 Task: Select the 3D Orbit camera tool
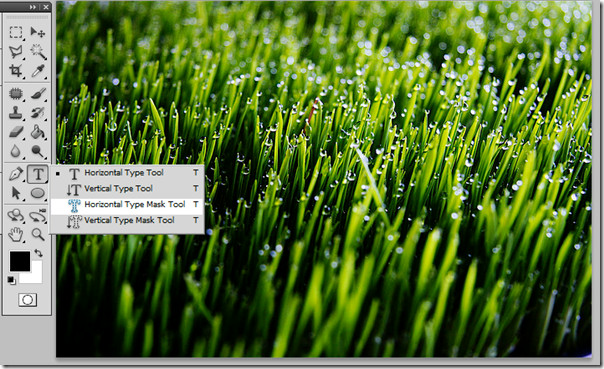[38, 215]
